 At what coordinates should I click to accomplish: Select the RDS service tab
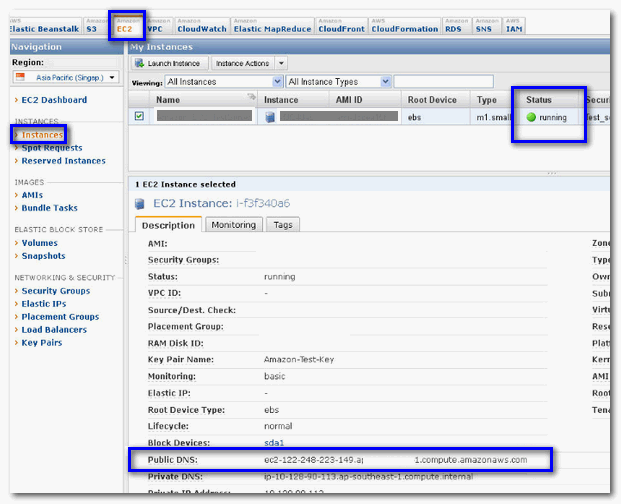tap(455, 26)
